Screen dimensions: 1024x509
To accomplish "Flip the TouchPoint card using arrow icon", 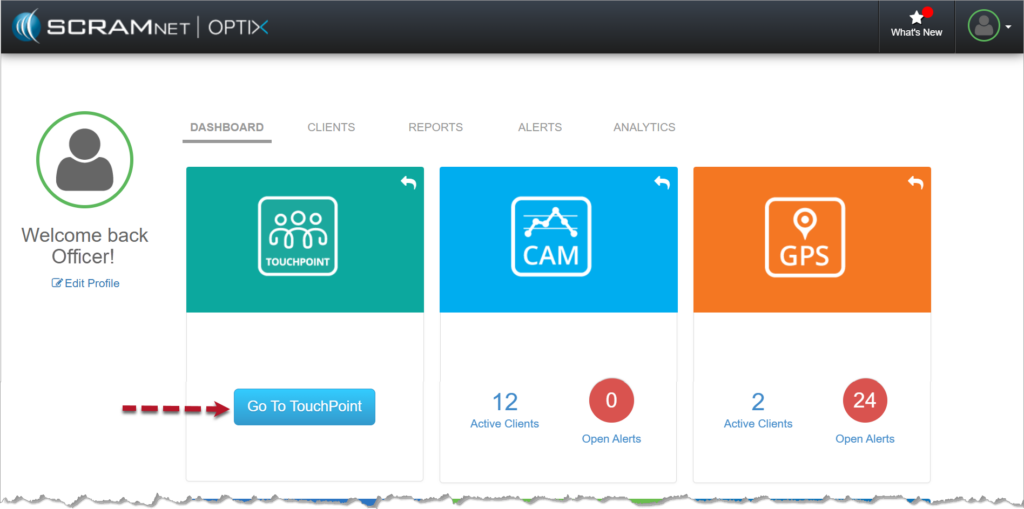I will [408, 182].
